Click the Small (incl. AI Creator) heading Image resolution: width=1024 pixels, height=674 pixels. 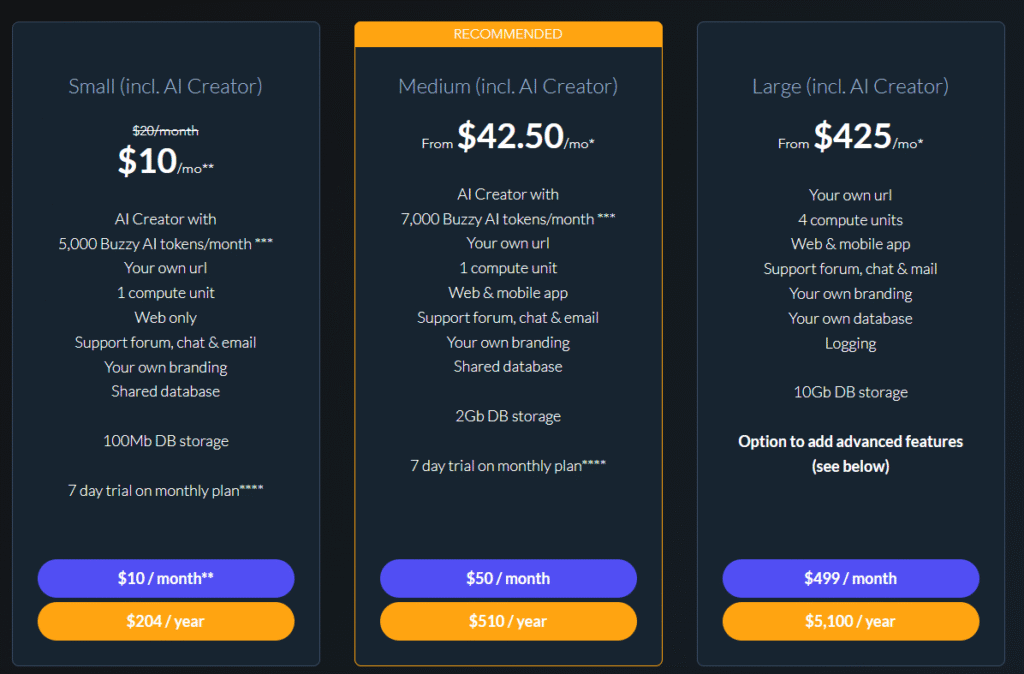tap(165, 87)
